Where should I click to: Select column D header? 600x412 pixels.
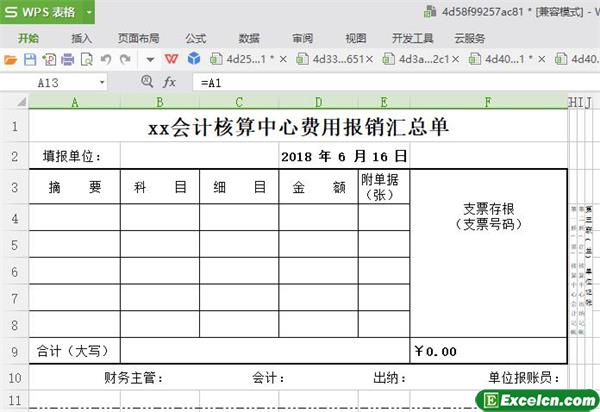[x=318, y=102]
